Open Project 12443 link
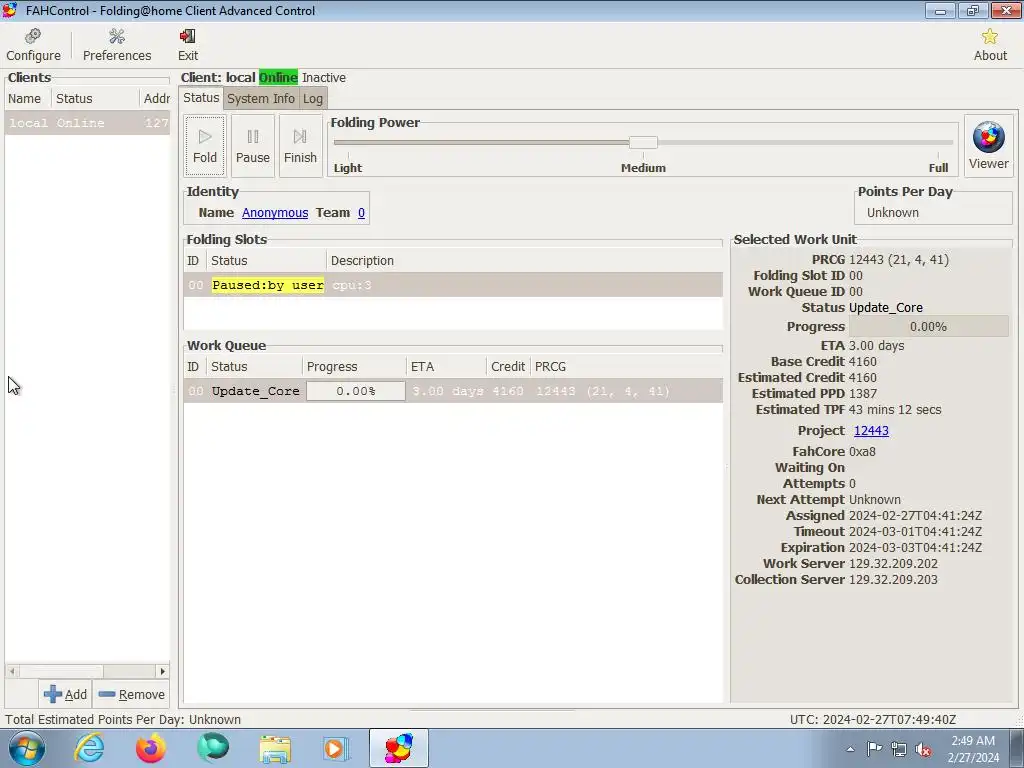 pyautogui.click(x=871, y=430)
